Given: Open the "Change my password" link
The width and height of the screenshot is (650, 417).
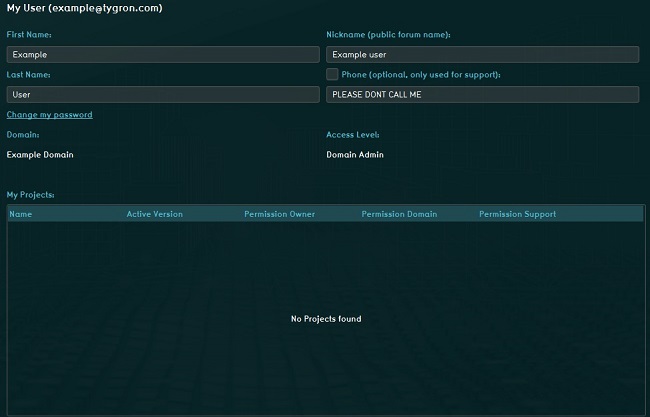Looking at the screenshot, I should (50, 115).
